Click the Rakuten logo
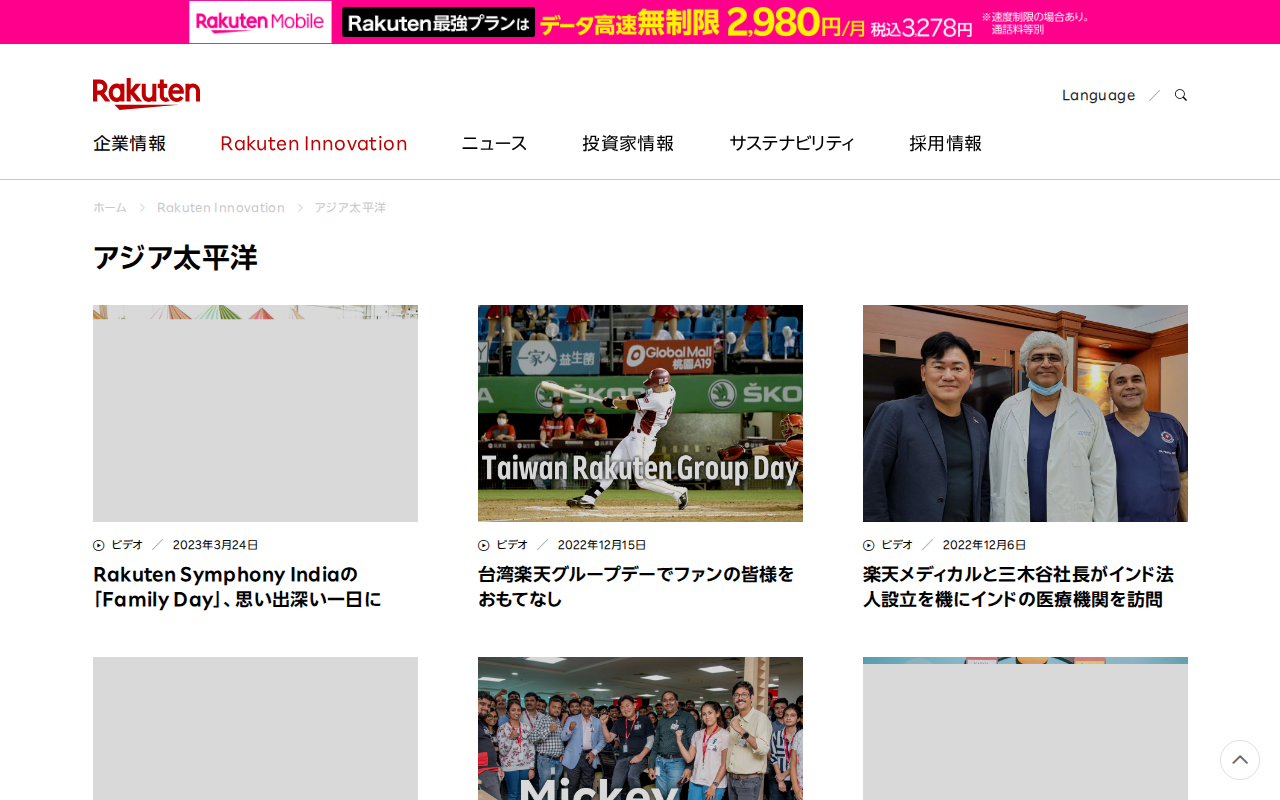 click(x=146, y=93)
